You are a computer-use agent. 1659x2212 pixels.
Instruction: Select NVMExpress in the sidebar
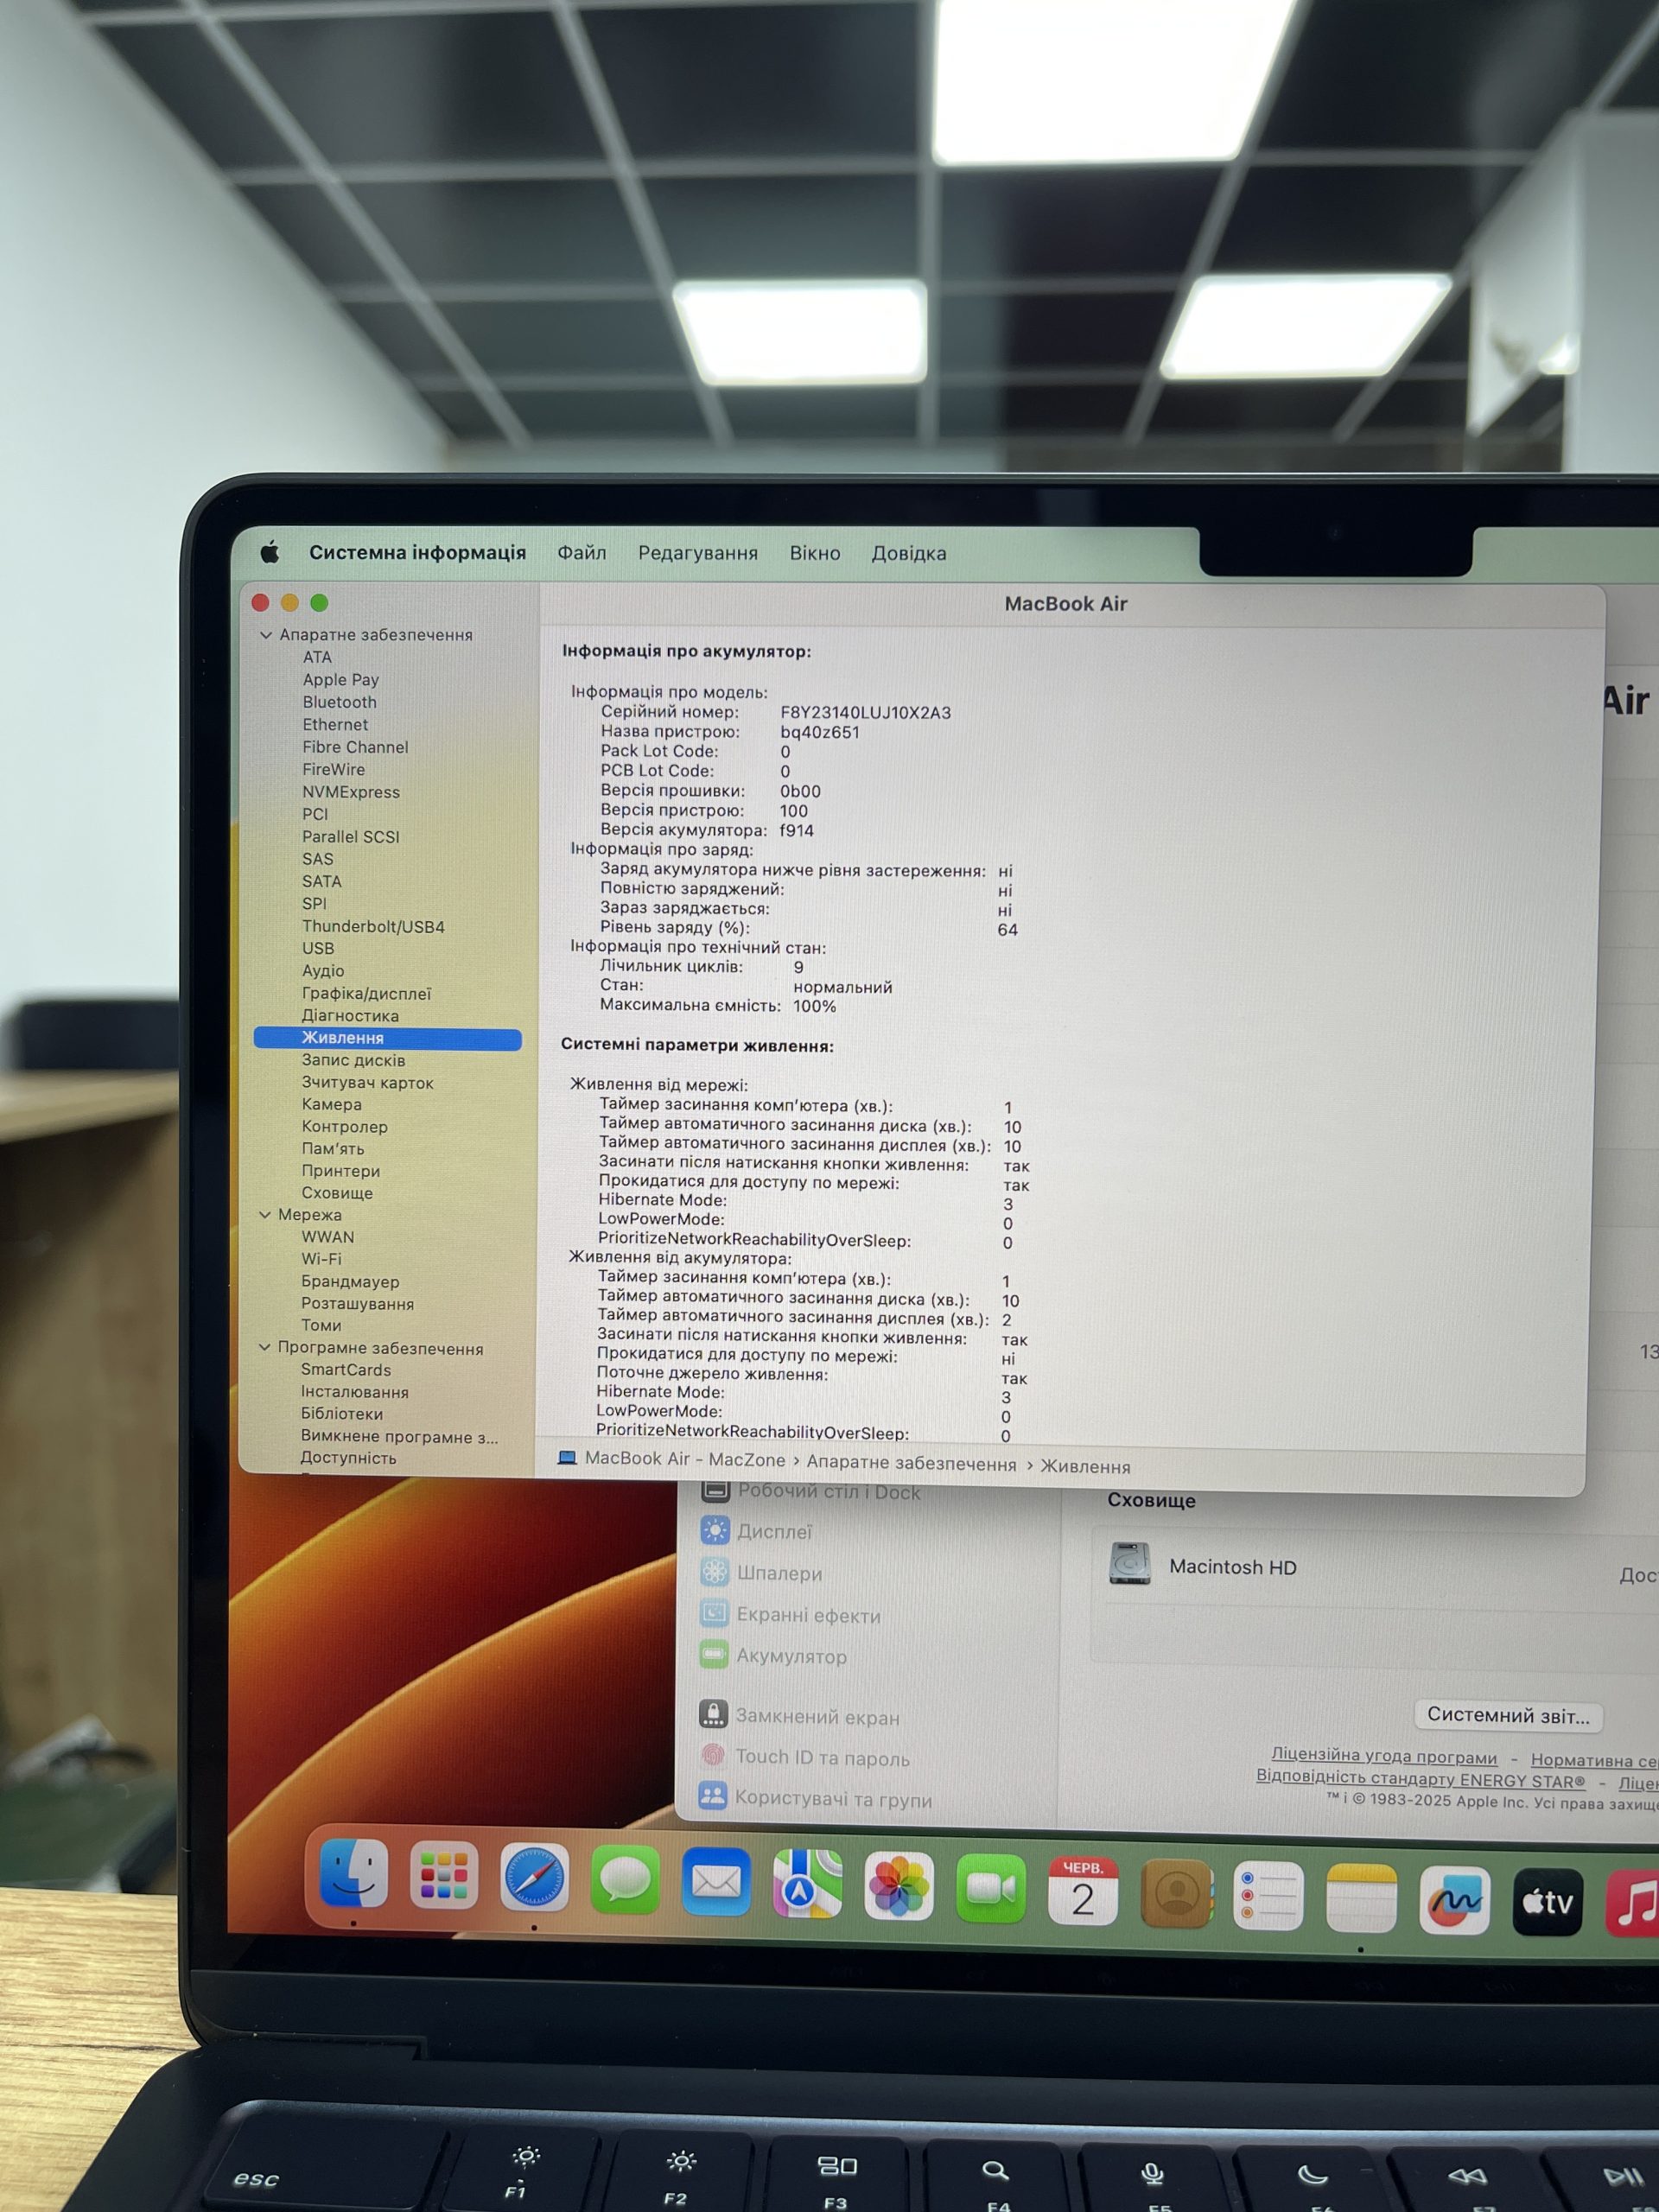click(351, 792)
